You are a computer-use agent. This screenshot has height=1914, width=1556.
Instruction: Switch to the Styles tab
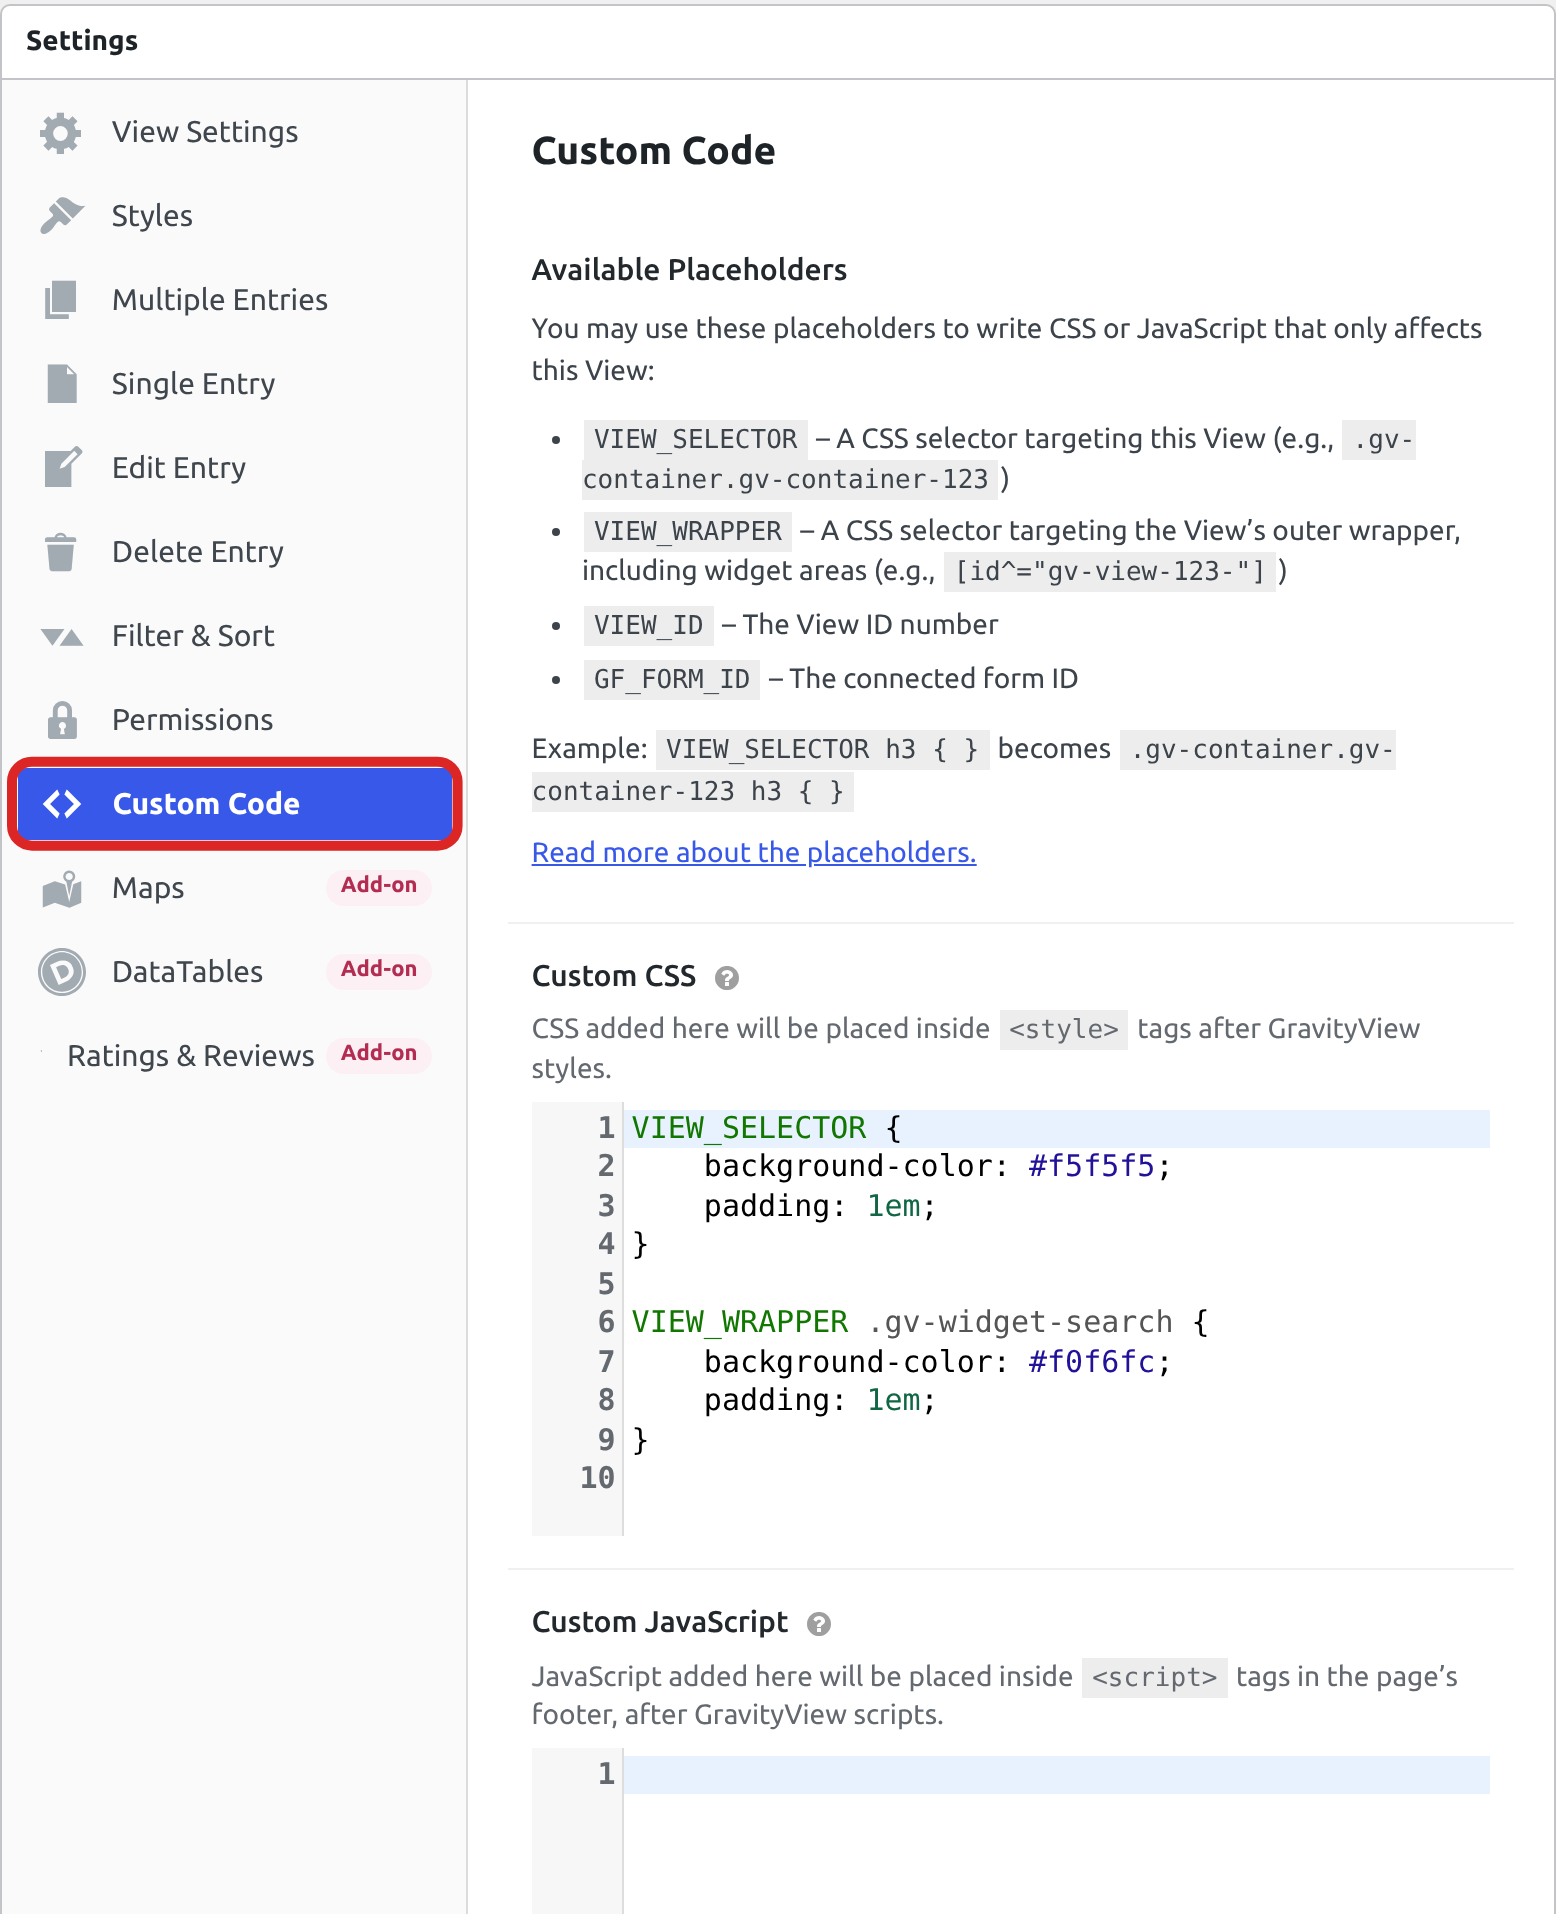[x=236, y=216]
